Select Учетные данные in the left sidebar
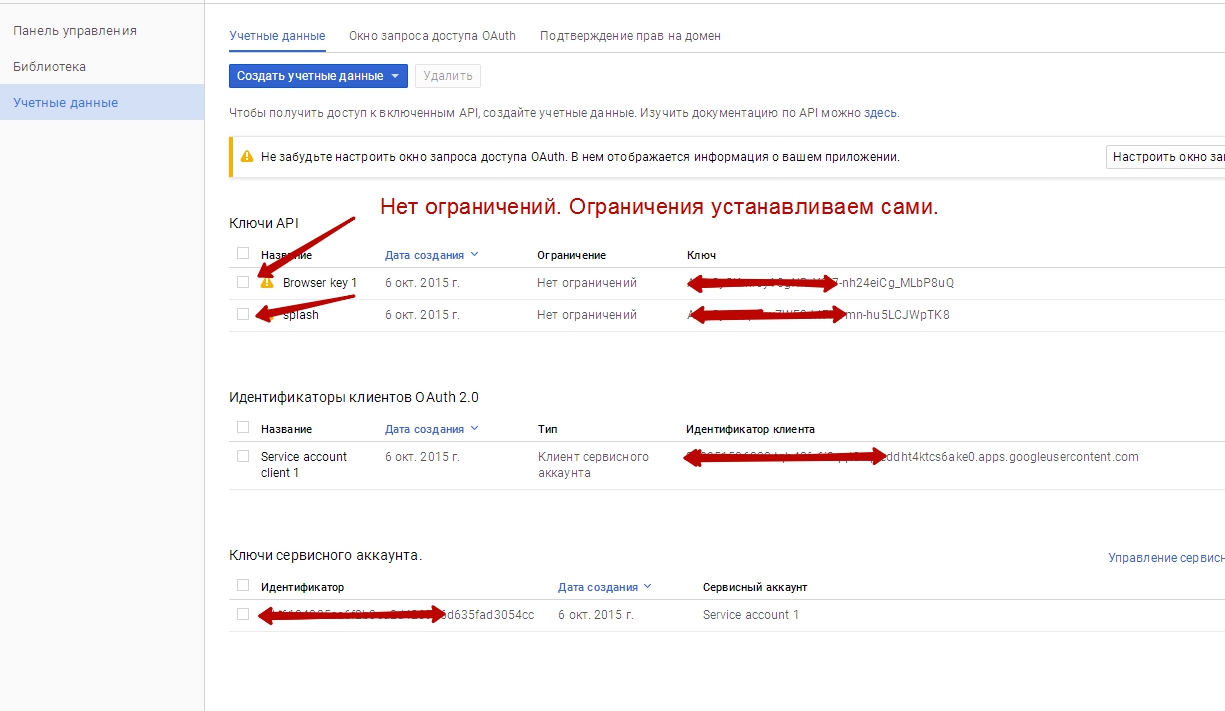Image resolution: width=1225 pixels, height=711 pixels. point(102,103)
